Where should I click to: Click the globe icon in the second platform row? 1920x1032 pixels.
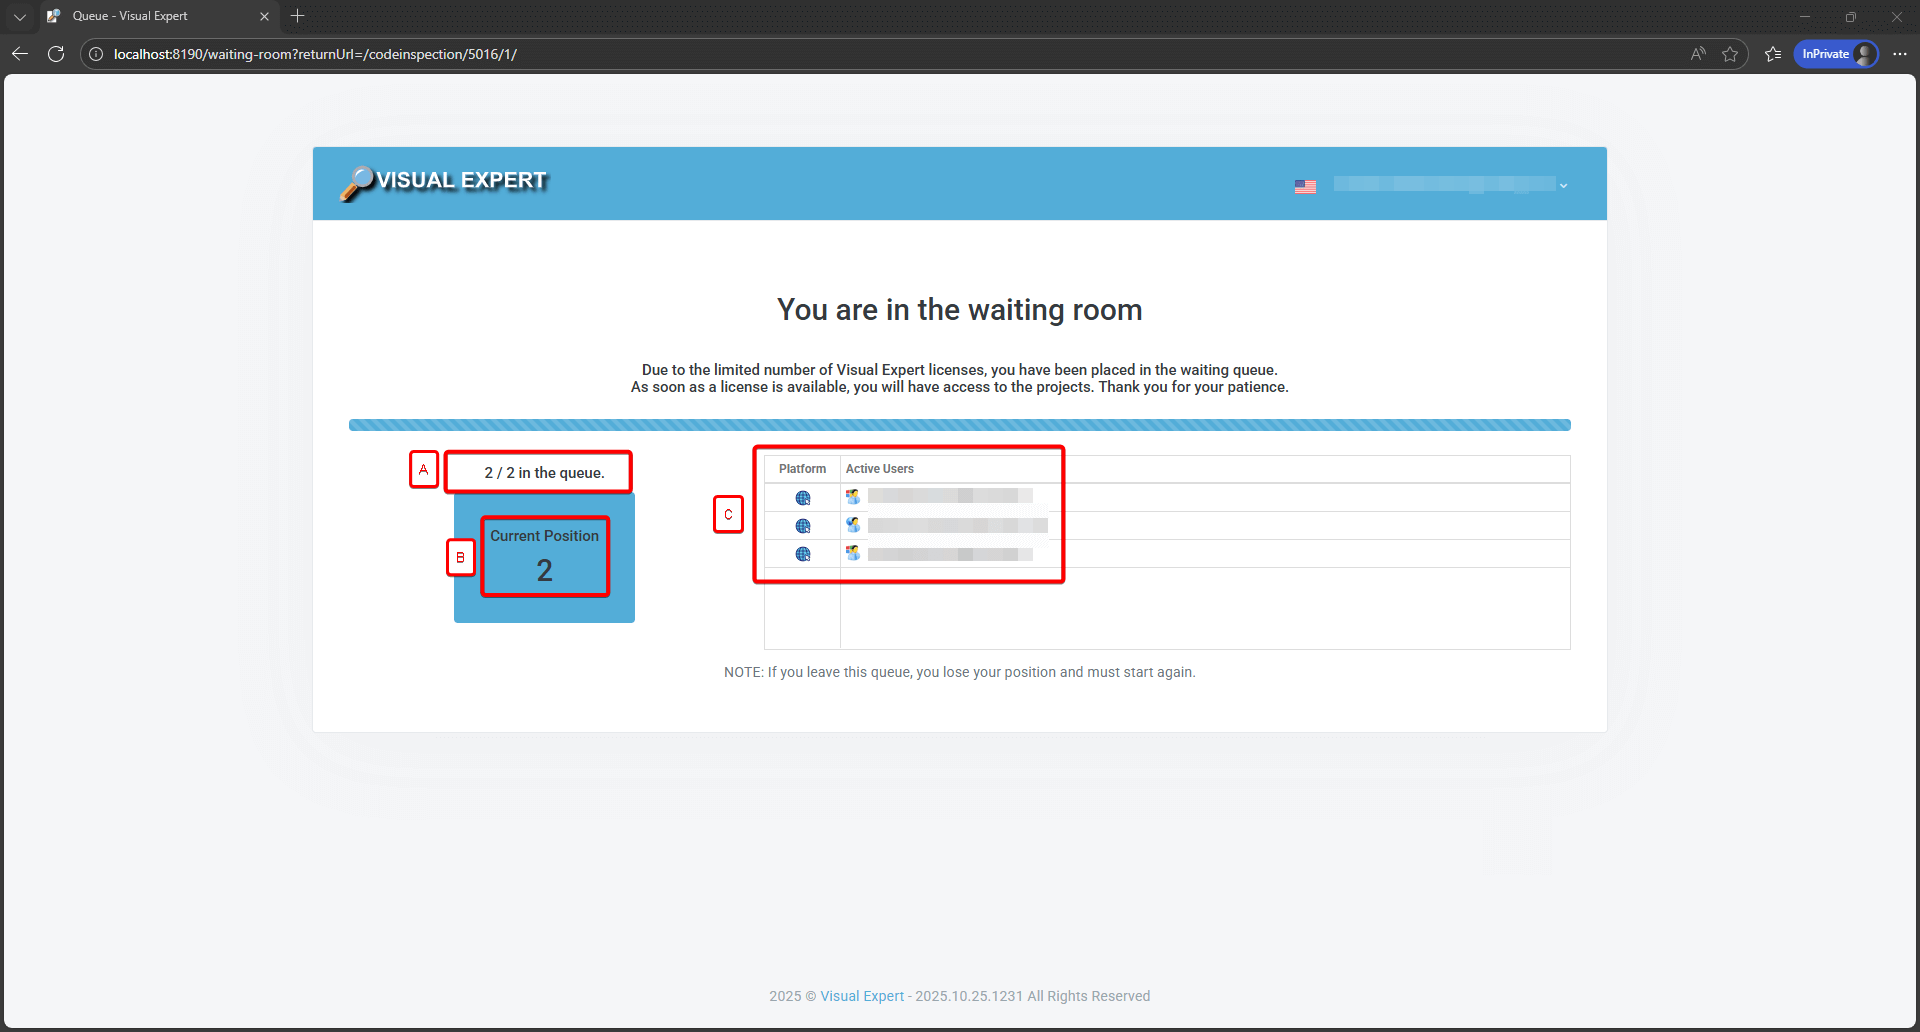coord(804,525)
